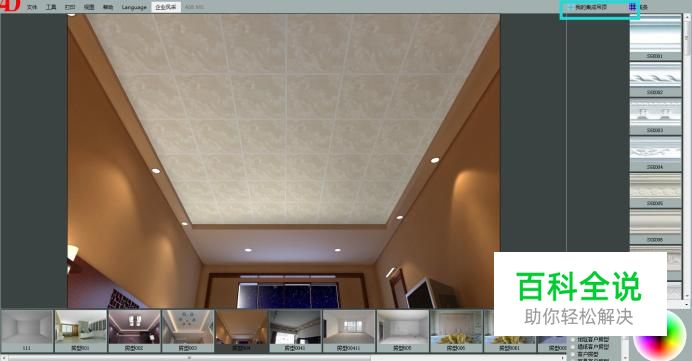Click the grid icon in top-right header
692x361 pixels.
tap(632, 7)
